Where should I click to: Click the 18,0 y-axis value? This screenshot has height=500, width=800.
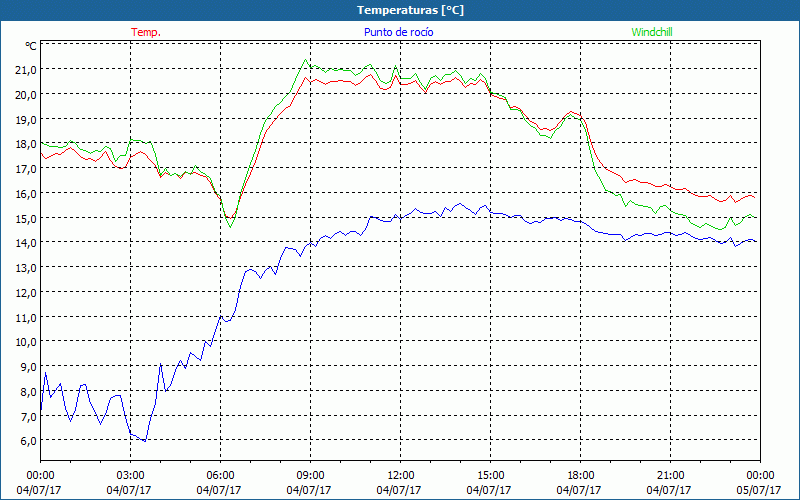26,144
